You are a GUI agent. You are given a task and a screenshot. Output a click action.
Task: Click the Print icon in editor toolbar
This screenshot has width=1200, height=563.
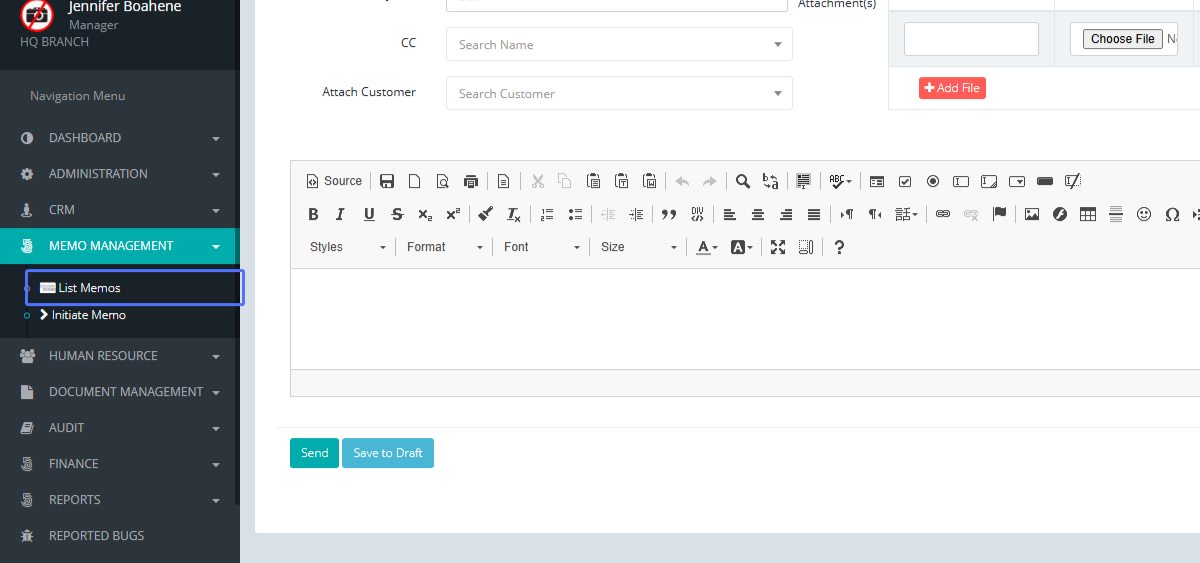(x=471, y=181)
